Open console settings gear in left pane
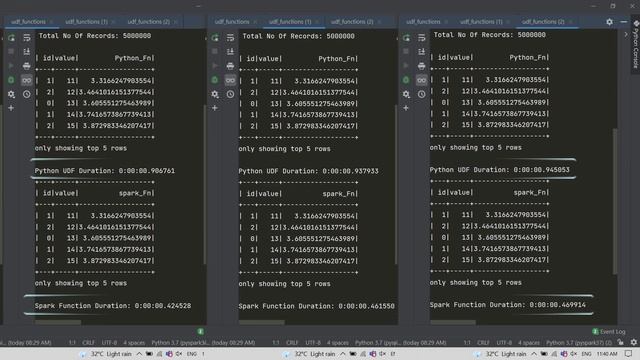 click(x=11, y=94)
